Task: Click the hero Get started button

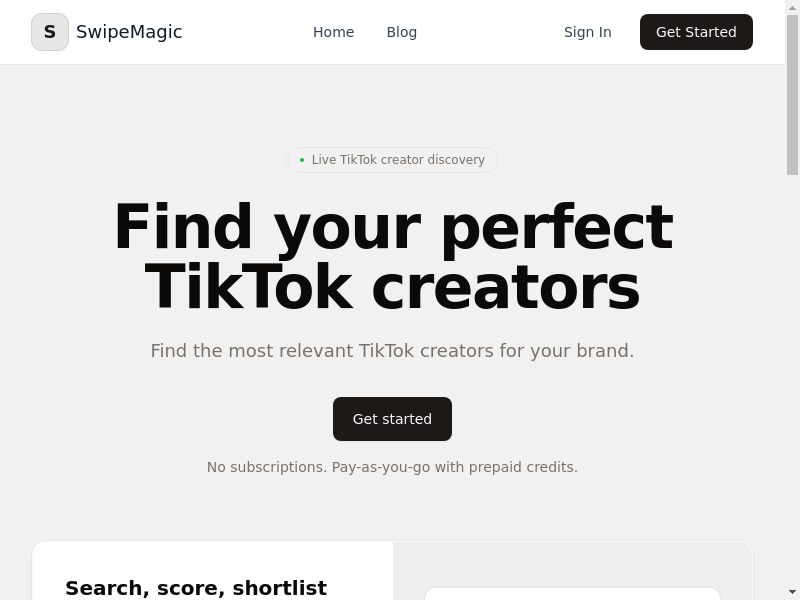Action: point(392,419)
